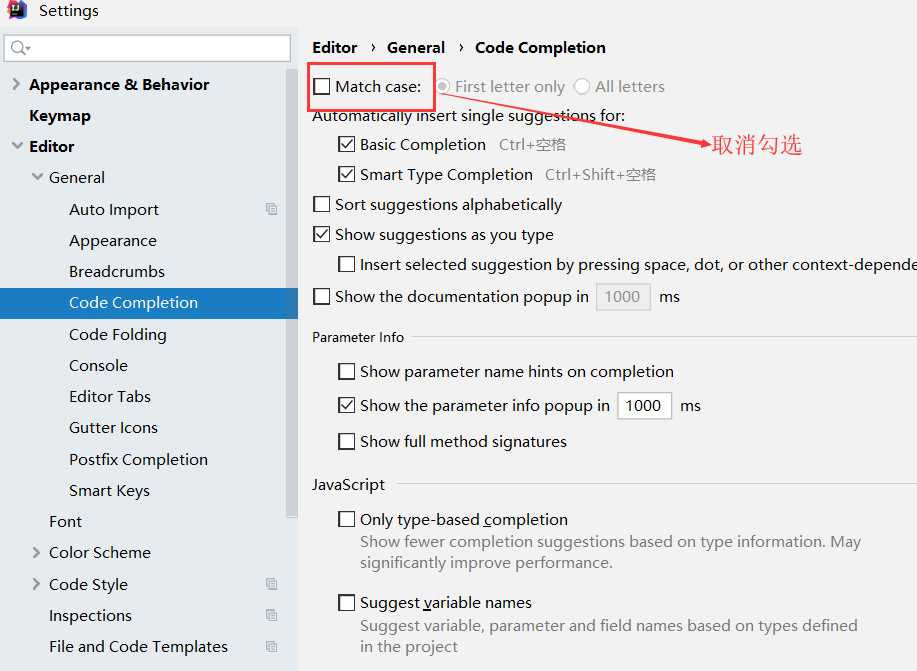Uncheck Basic Completion auto-insert option
This screenshot has width=917, height=671.
coord(347,145)
